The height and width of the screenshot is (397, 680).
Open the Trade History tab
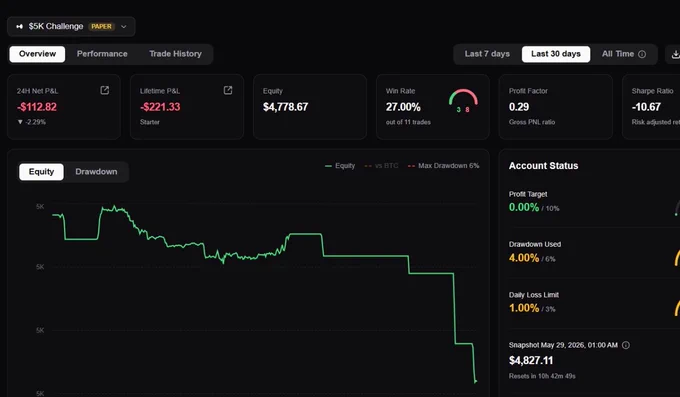[x=175, y=54]
